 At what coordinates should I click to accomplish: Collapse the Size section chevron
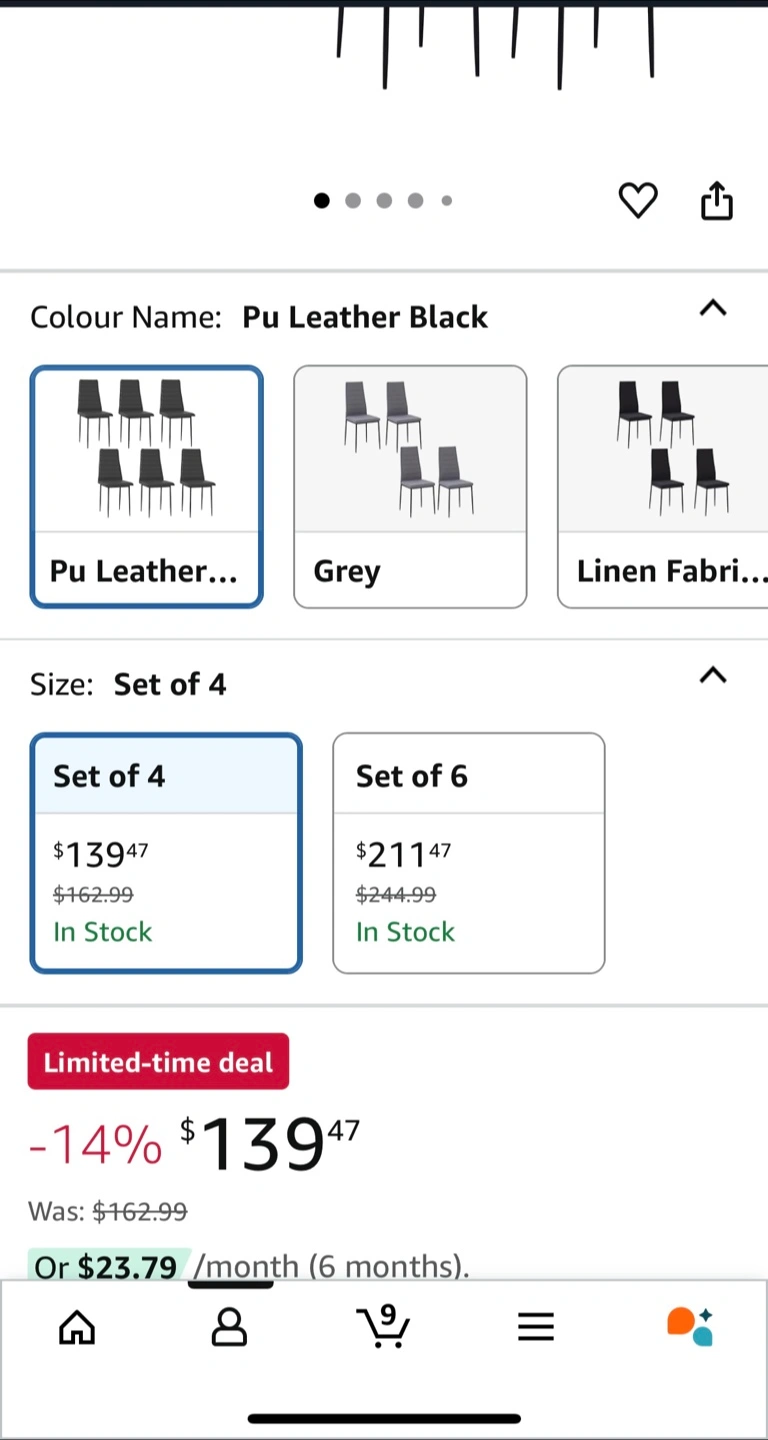pos(713,676)
